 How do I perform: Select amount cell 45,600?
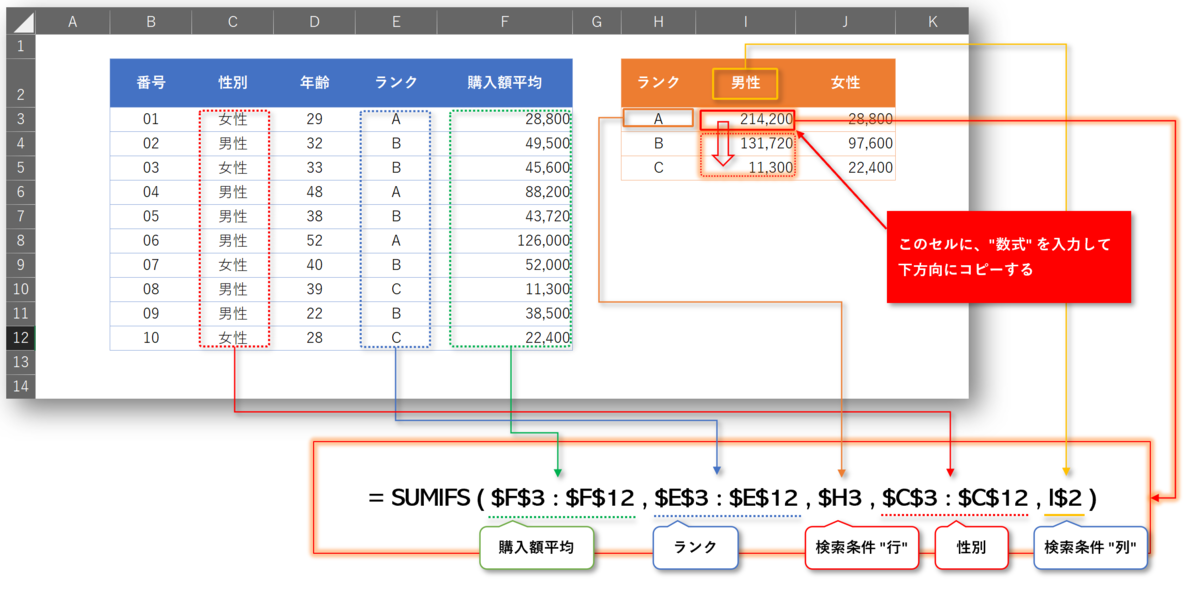pos(505,168)
